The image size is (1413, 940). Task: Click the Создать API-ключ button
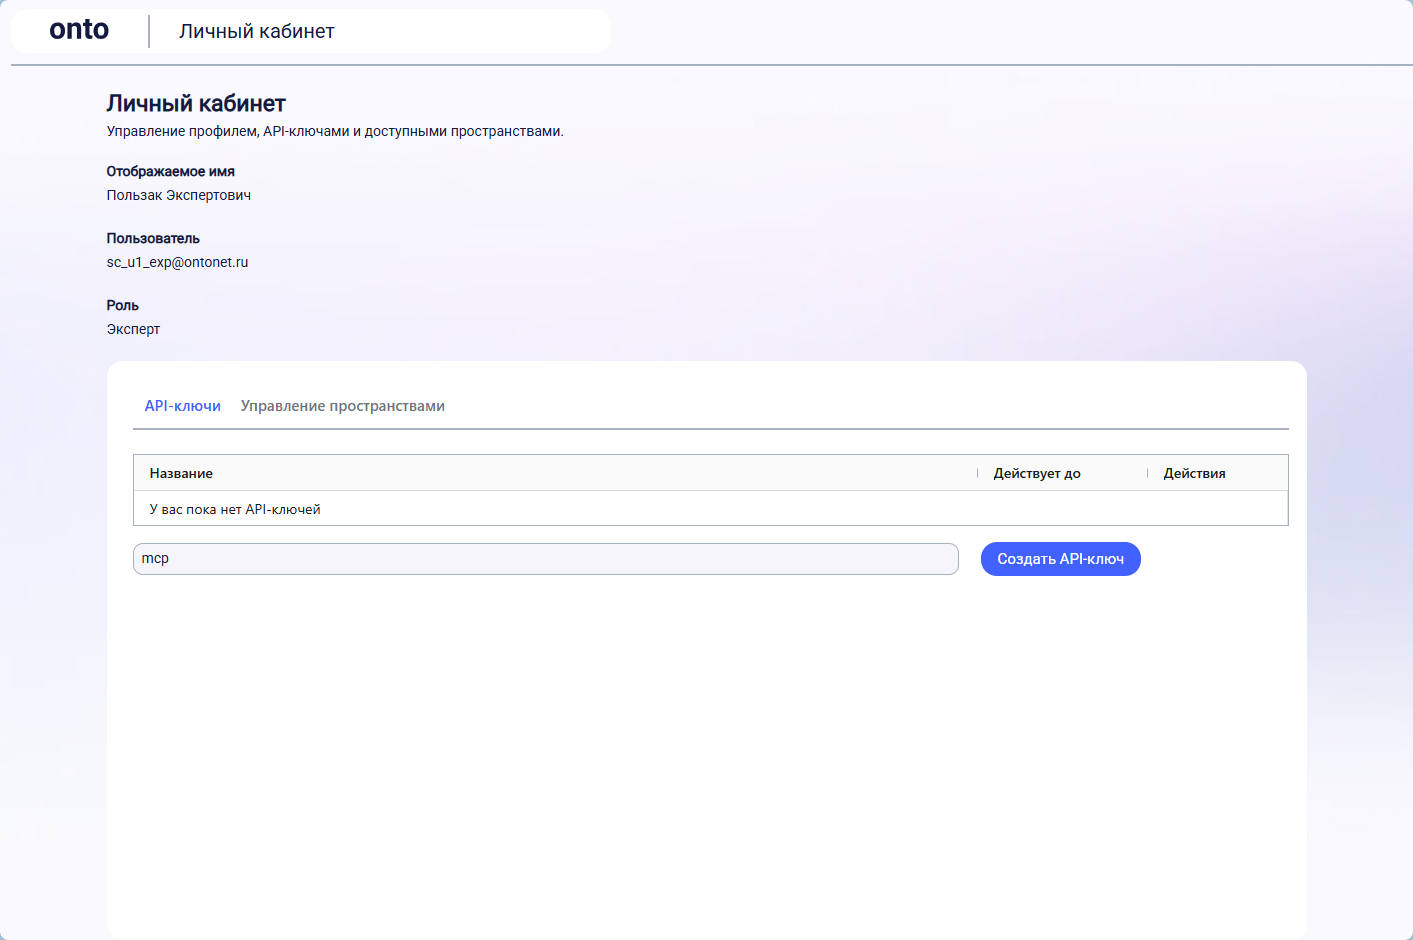coord(1061,559)
